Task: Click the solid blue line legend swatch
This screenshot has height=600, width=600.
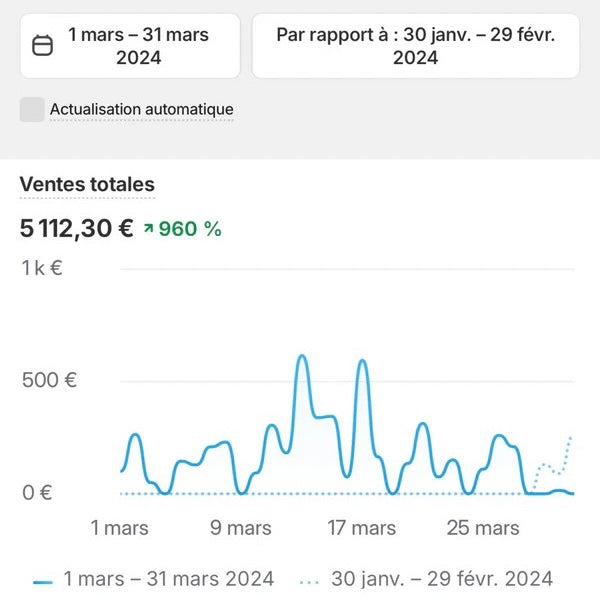Action: click(42, 580)
